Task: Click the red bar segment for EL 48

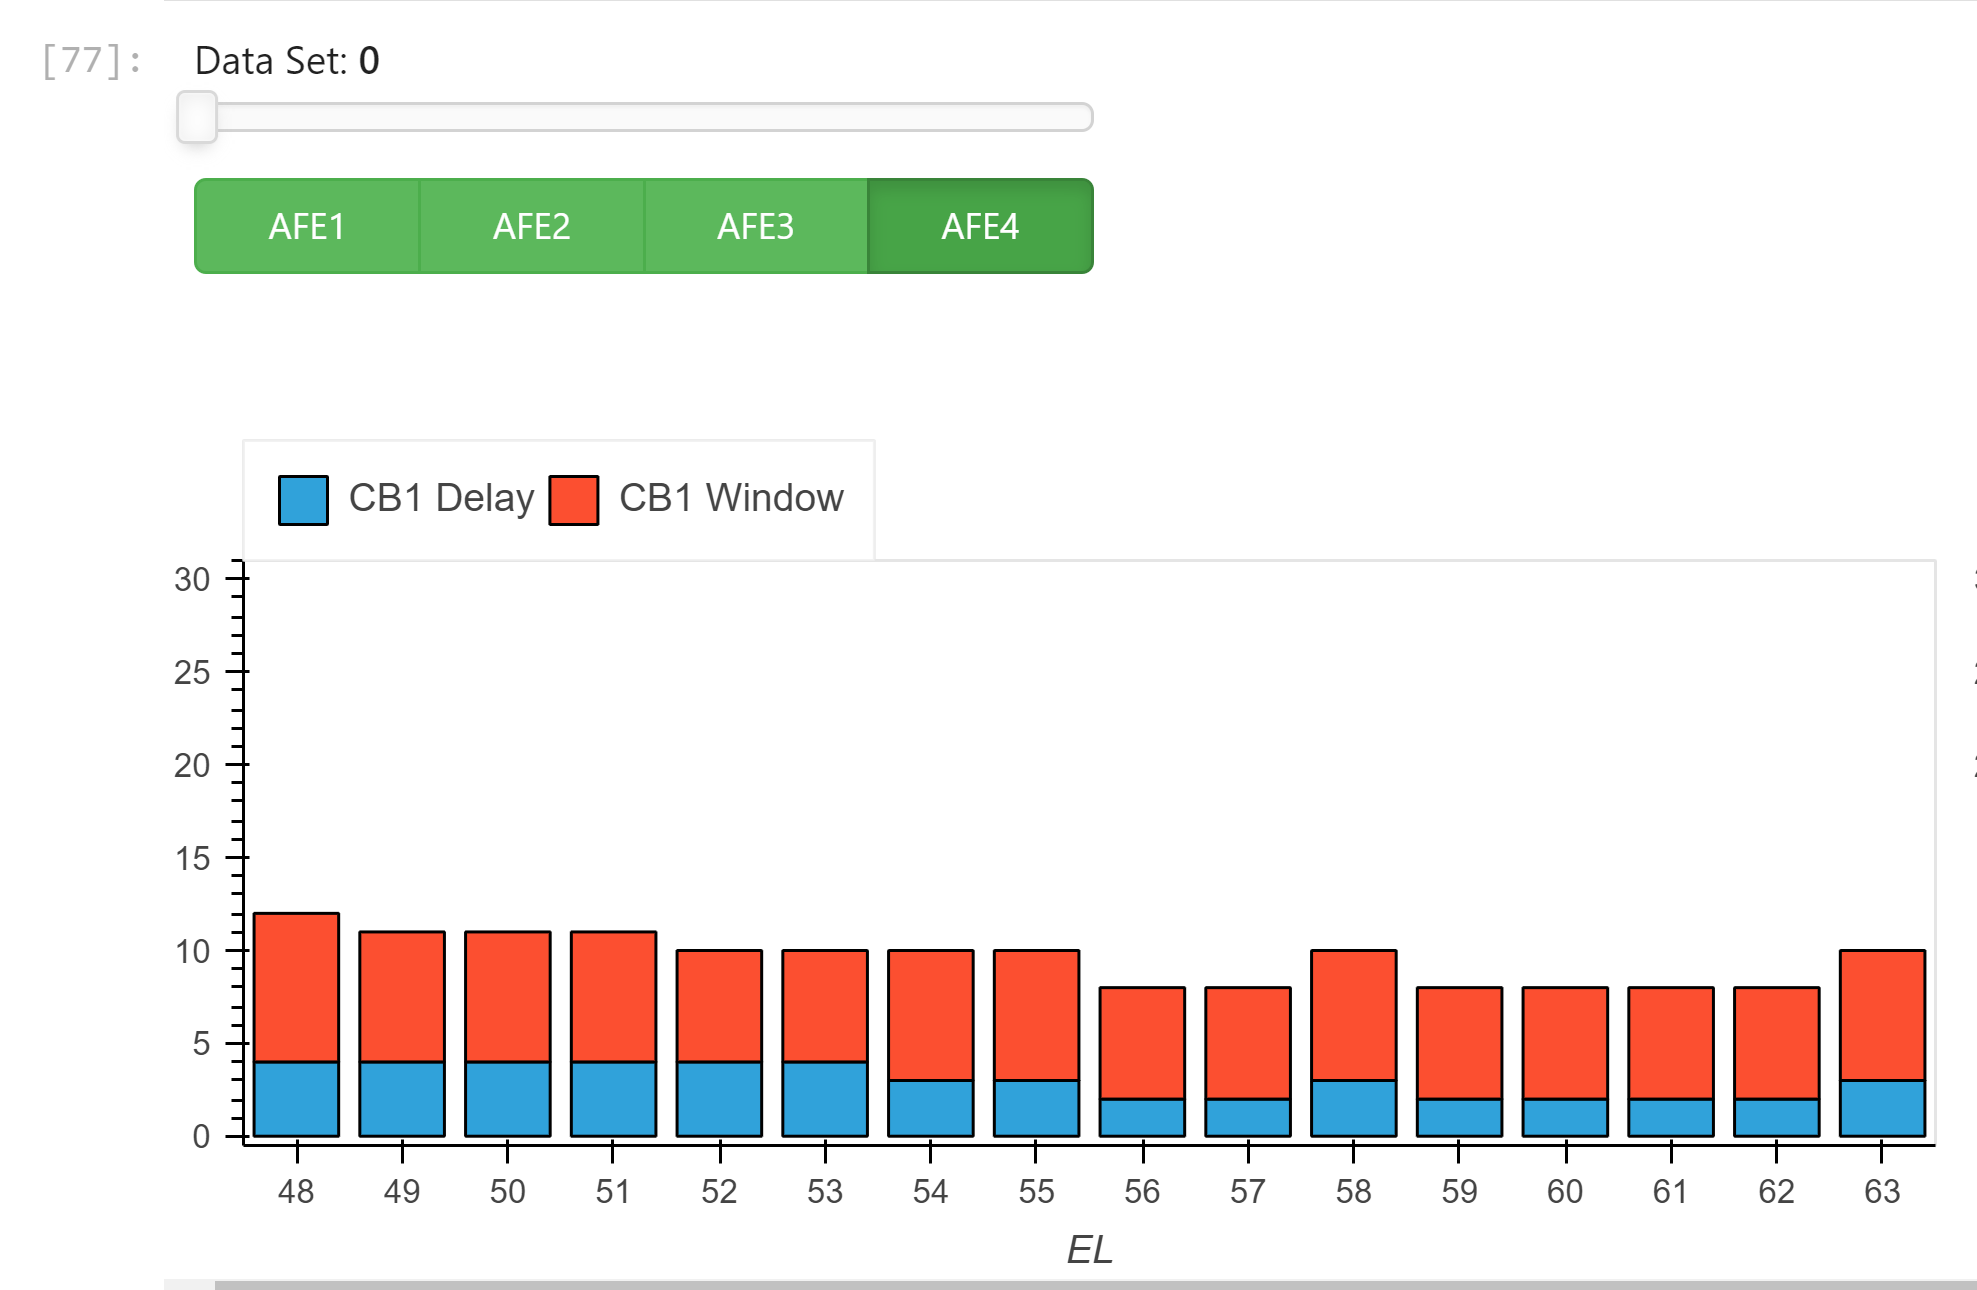Action: tap(296, 987)
